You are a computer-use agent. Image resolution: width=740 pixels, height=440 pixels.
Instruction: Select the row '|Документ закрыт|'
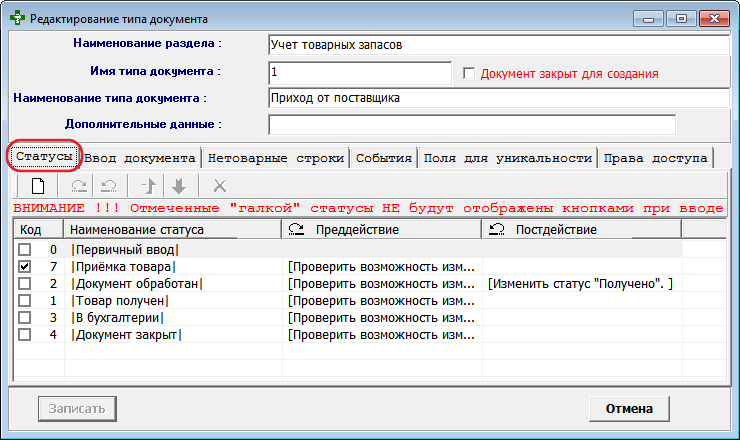pyautogui.click(x=348, y=334)
